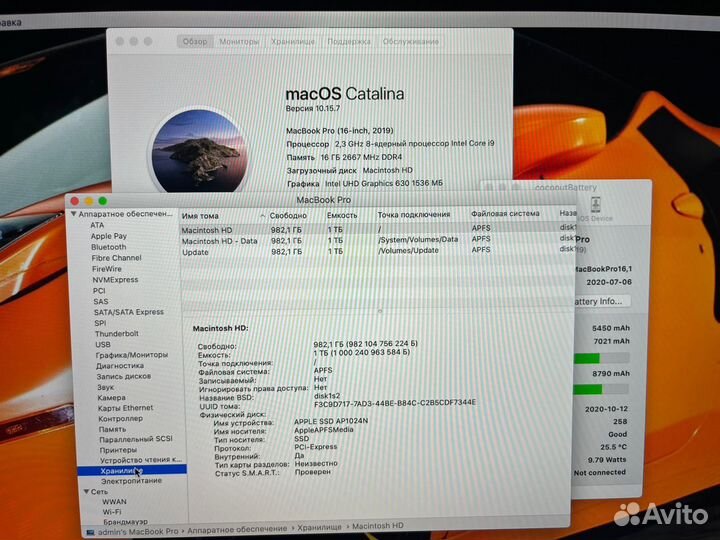This screenshot has height=540, width=720.
Task: Select NVMExpress in the sidebar
Action: pos(115,280)
